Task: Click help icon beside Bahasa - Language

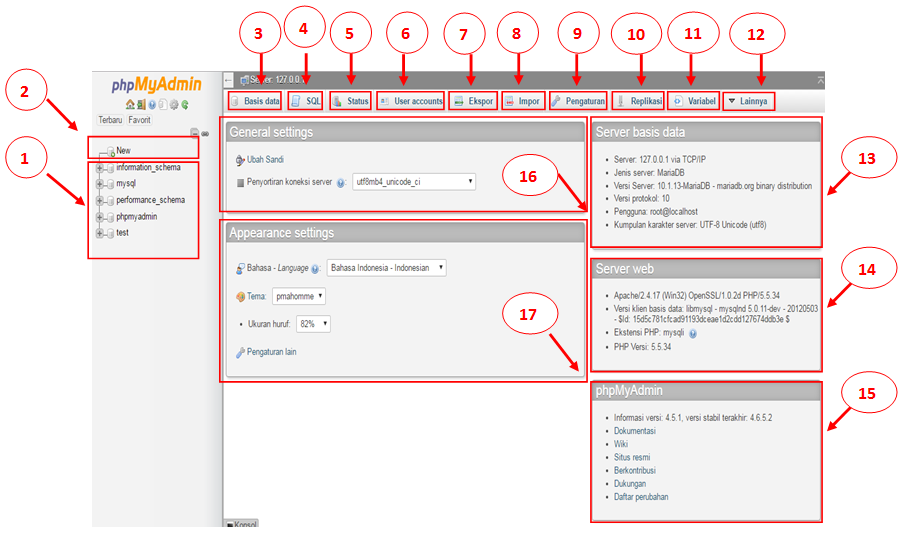Action: [315, 269]
